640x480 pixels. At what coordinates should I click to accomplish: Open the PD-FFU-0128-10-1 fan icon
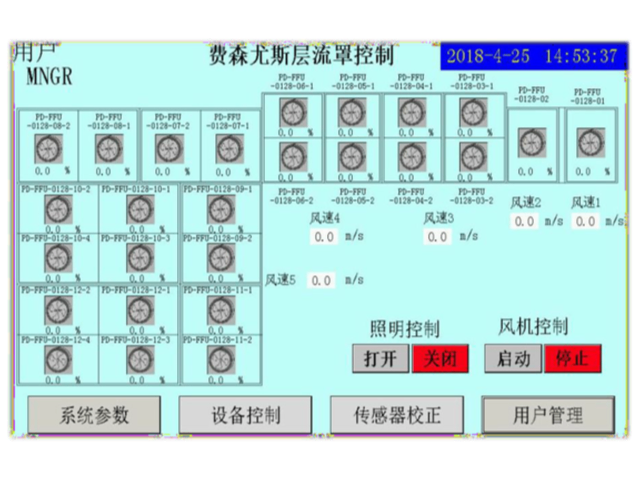pos(140,209)
